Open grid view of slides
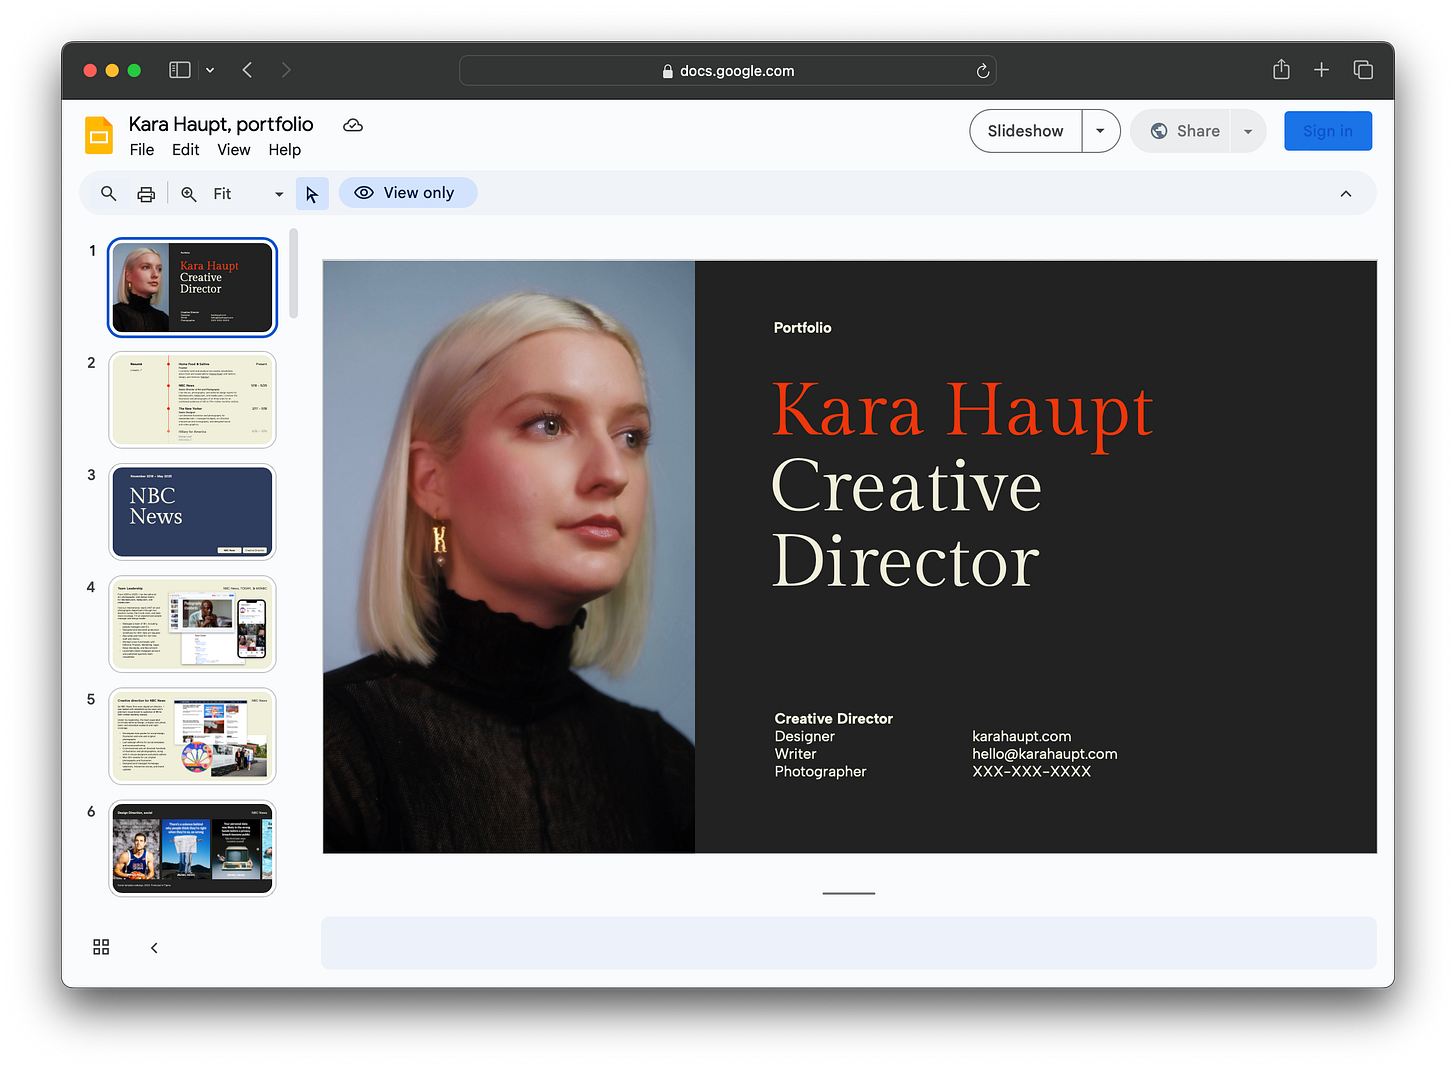This screenshot has height=1069, width=1456. tap(101, 947)
